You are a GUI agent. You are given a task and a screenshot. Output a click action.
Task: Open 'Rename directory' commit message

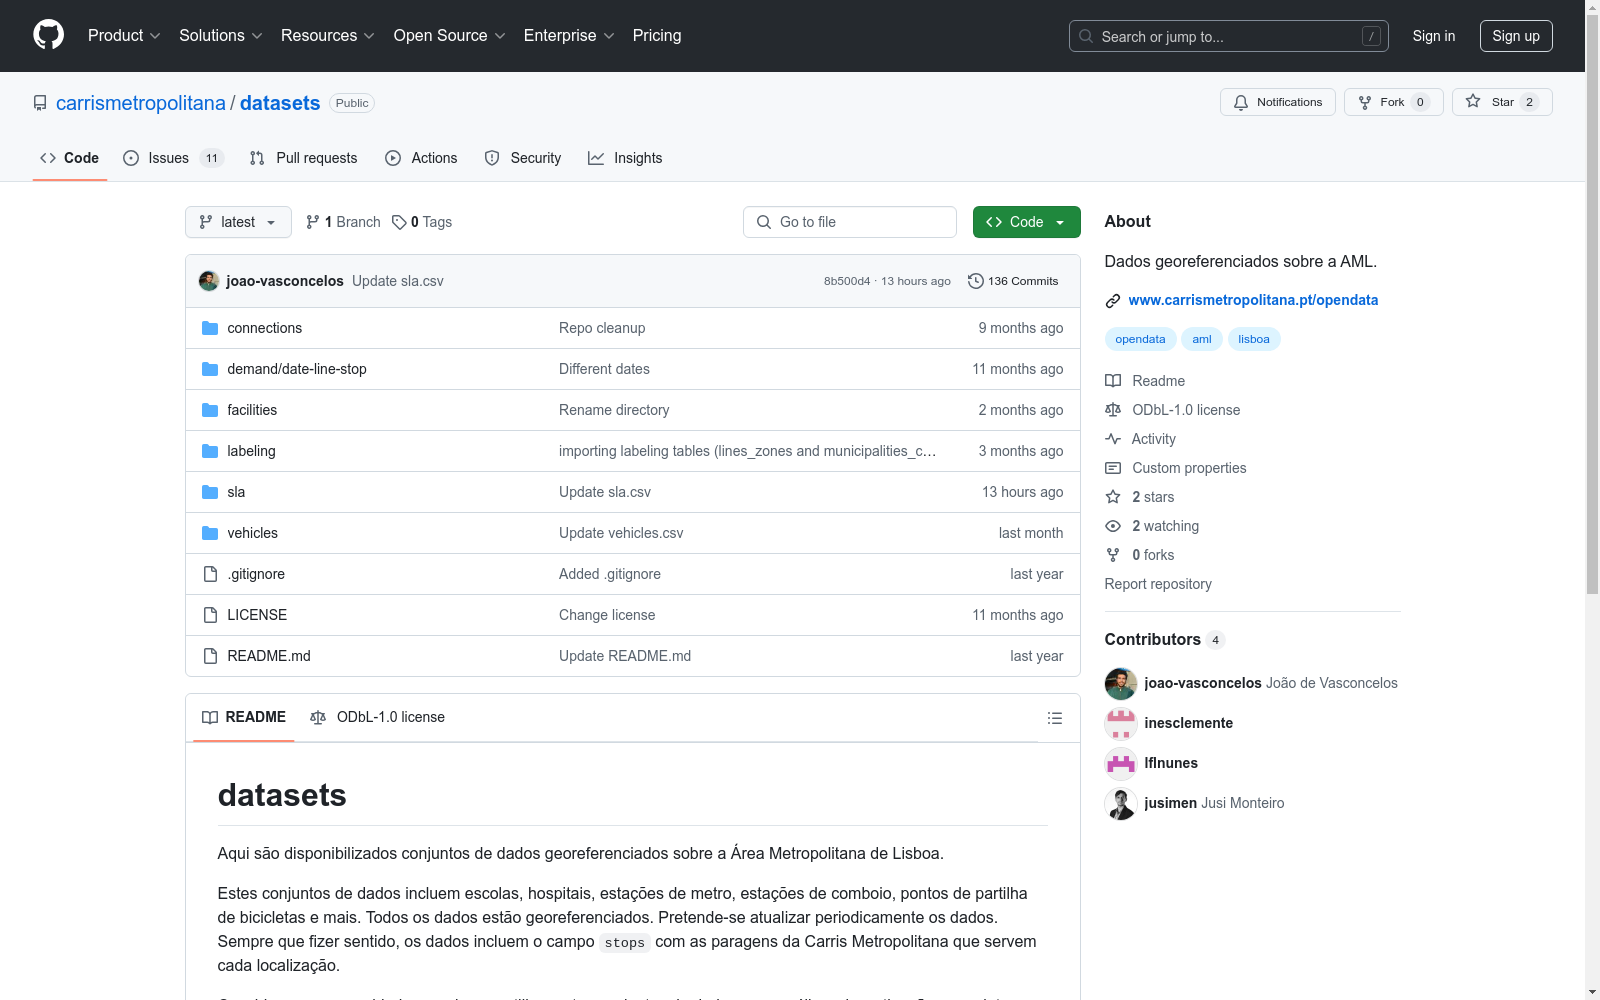click(x=614, y=410)
